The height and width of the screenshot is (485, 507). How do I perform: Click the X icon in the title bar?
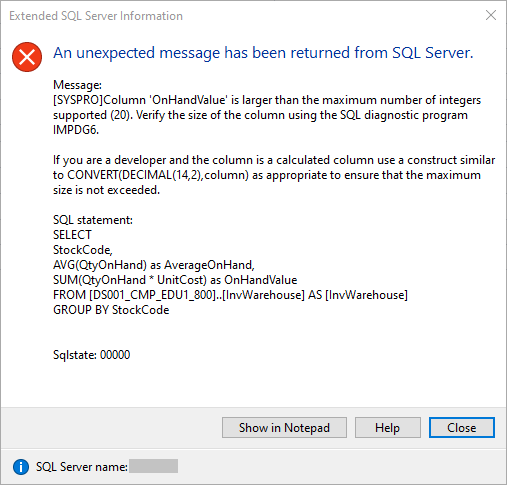(x=491, y=15)
